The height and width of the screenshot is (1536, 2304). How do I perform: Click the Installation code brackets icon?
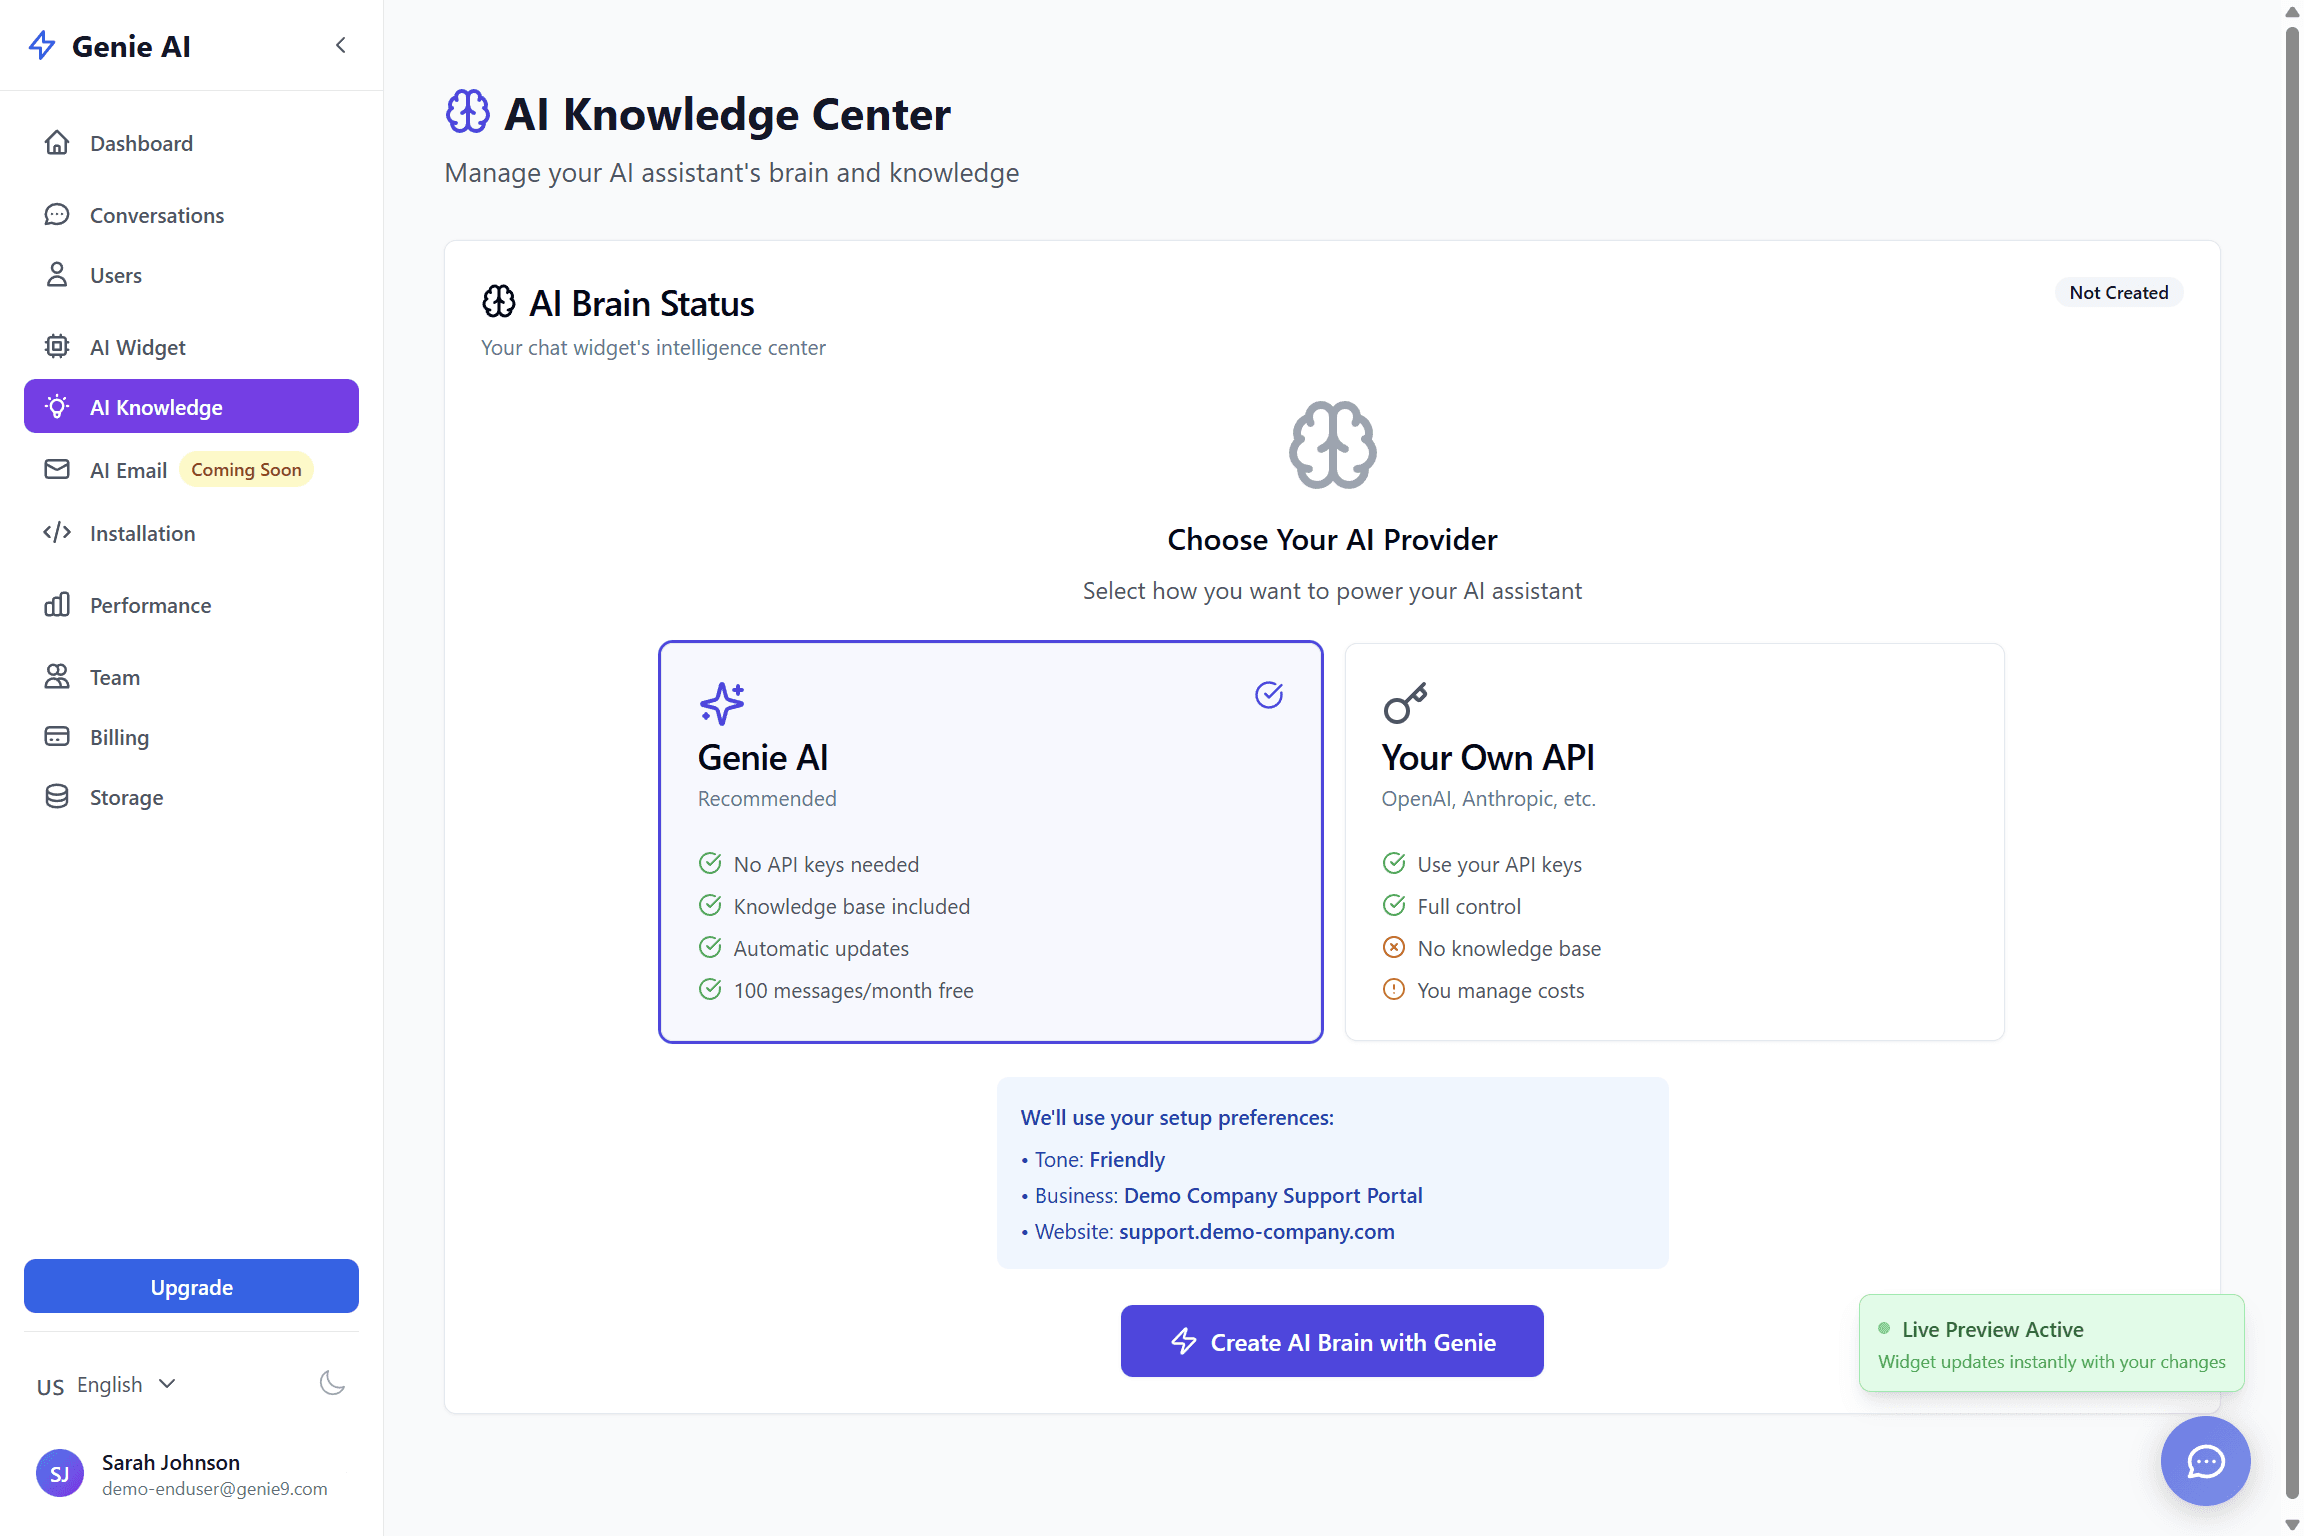click(x=57, y=533)
